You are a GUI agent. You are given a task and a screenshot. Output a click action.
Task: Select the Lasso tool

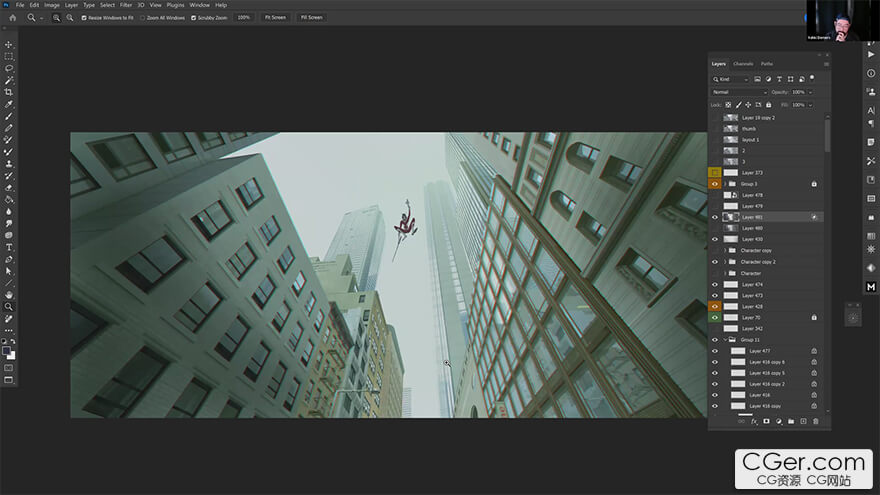tap(8, 68)
